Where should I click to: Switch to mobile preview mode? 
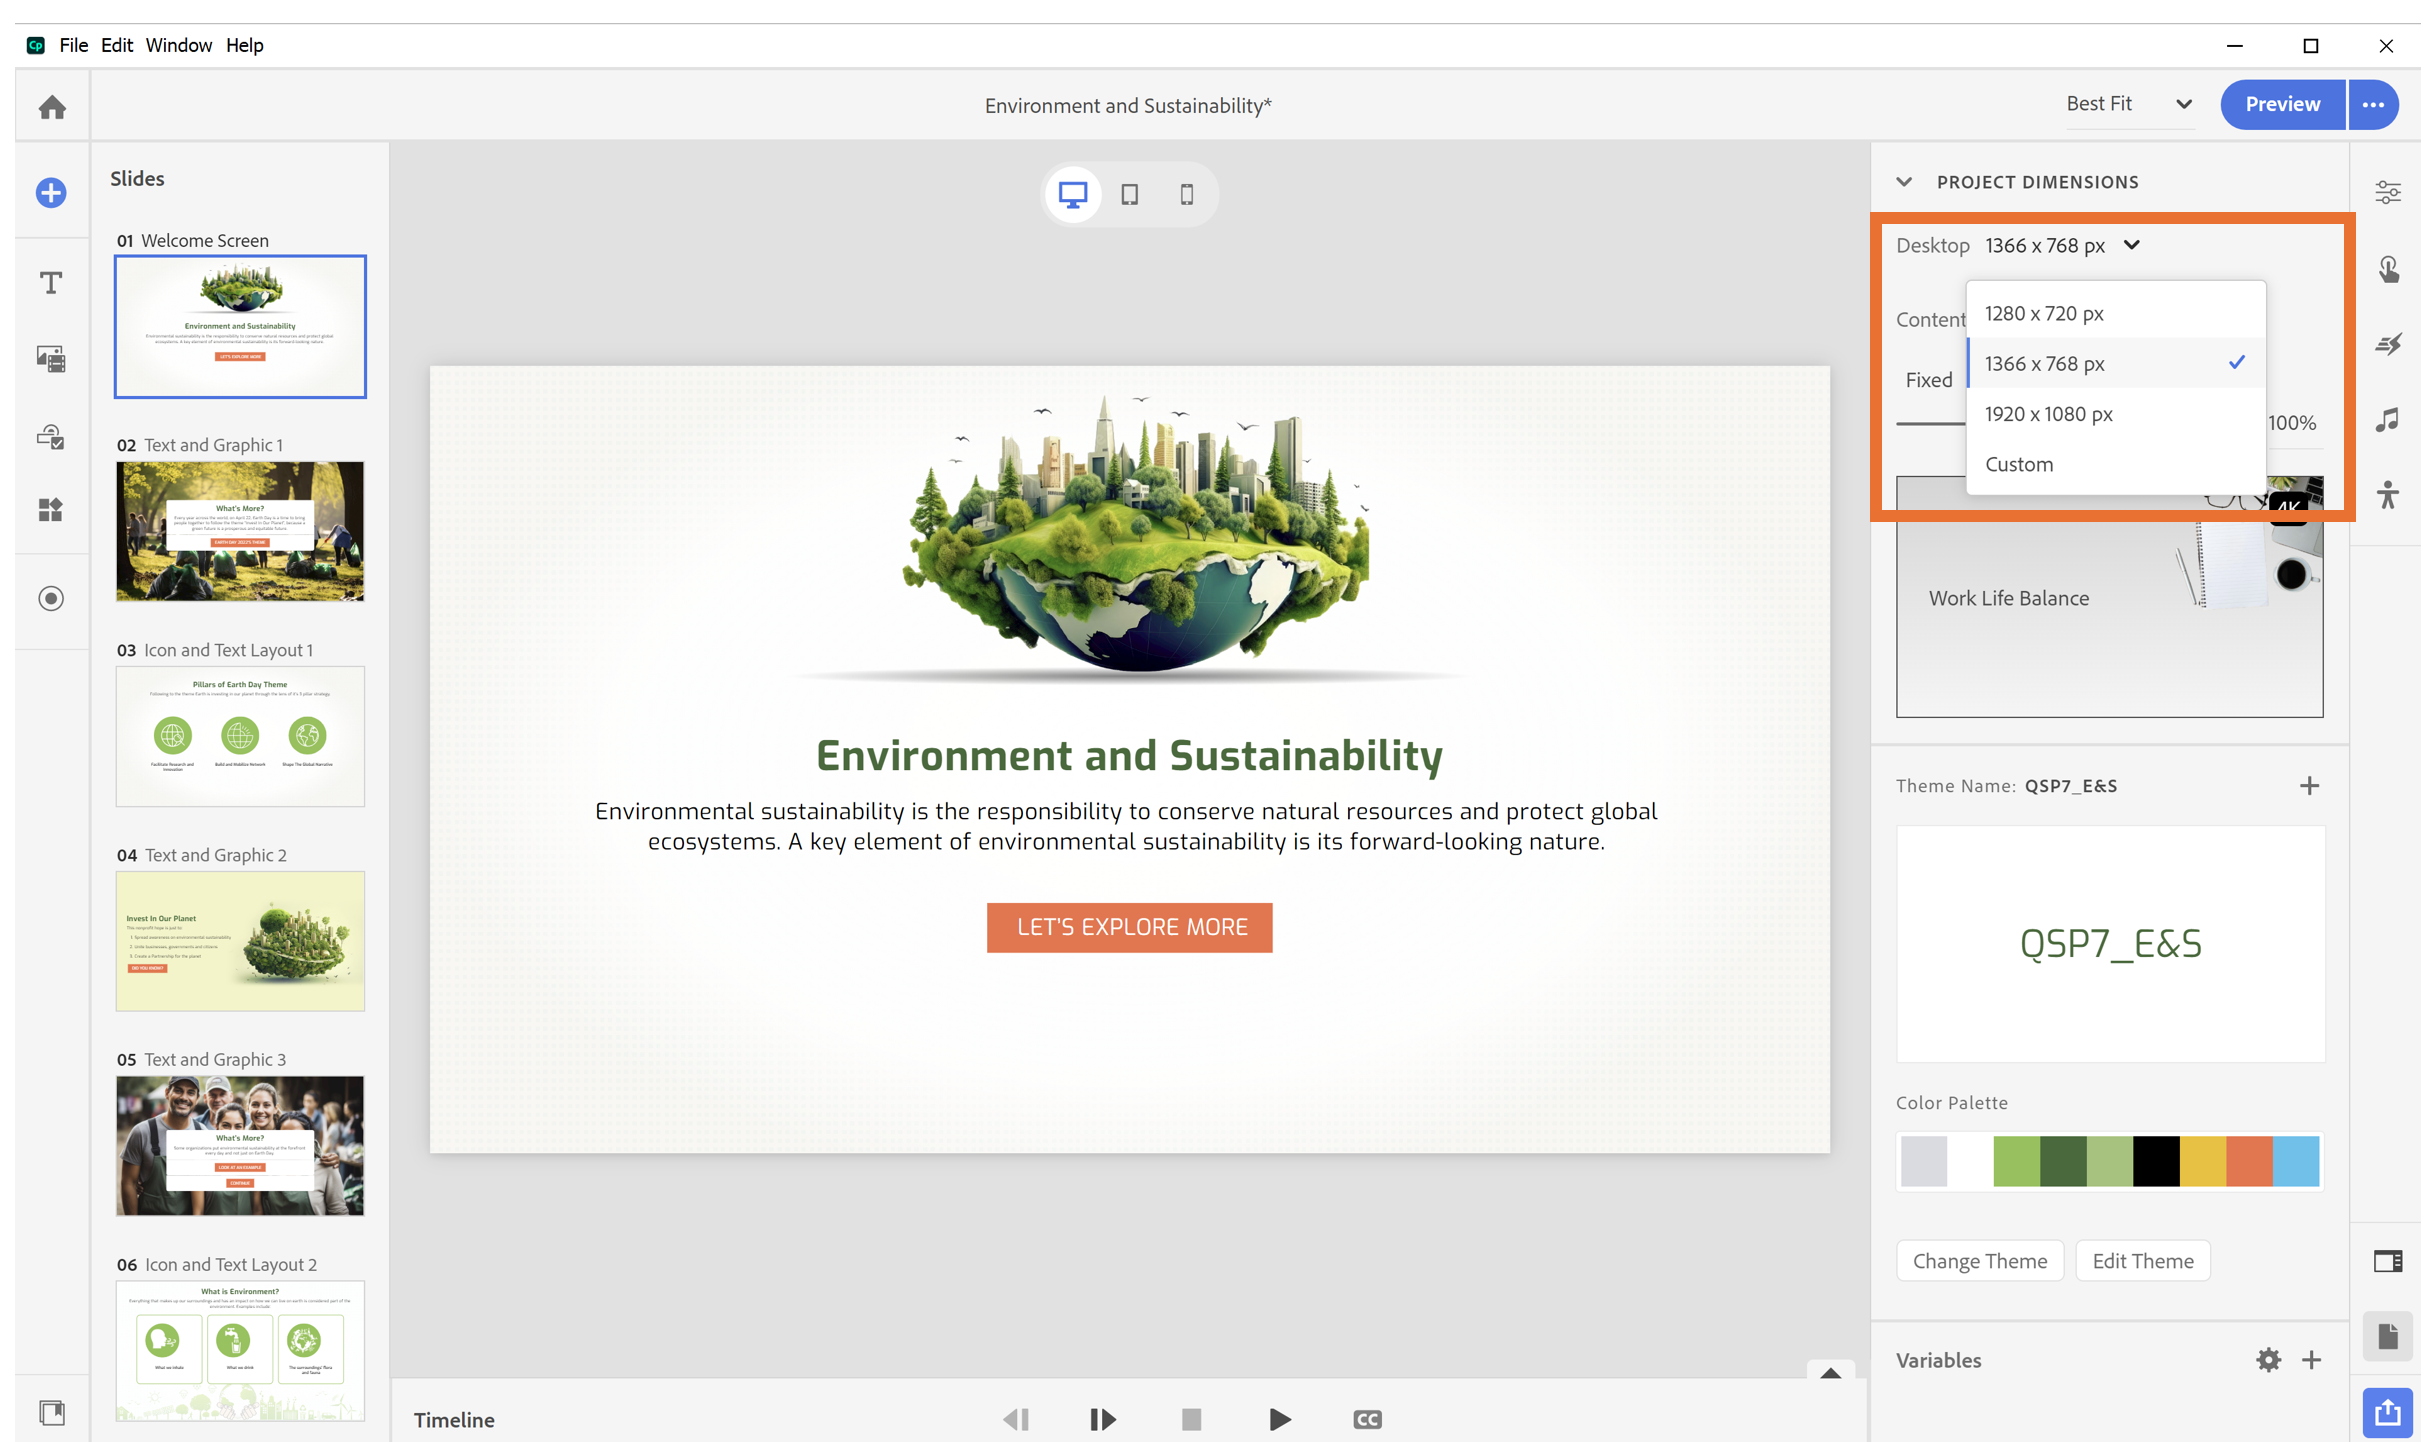[1187, 195]
